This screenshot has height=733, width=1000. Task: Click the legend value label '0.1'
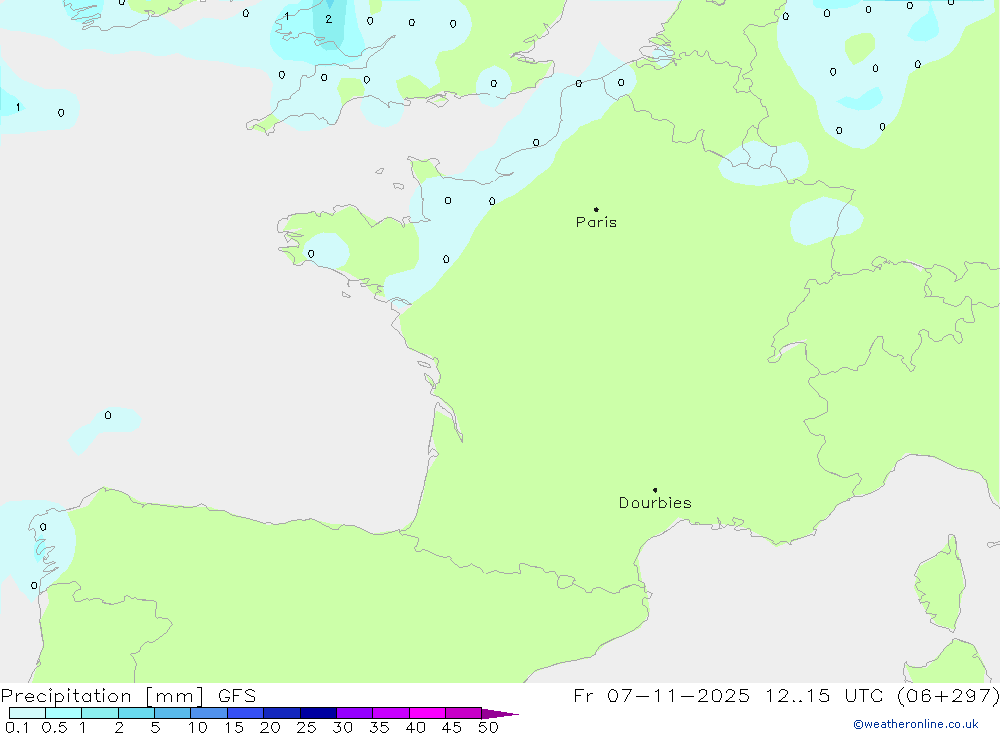coord(17,727)
